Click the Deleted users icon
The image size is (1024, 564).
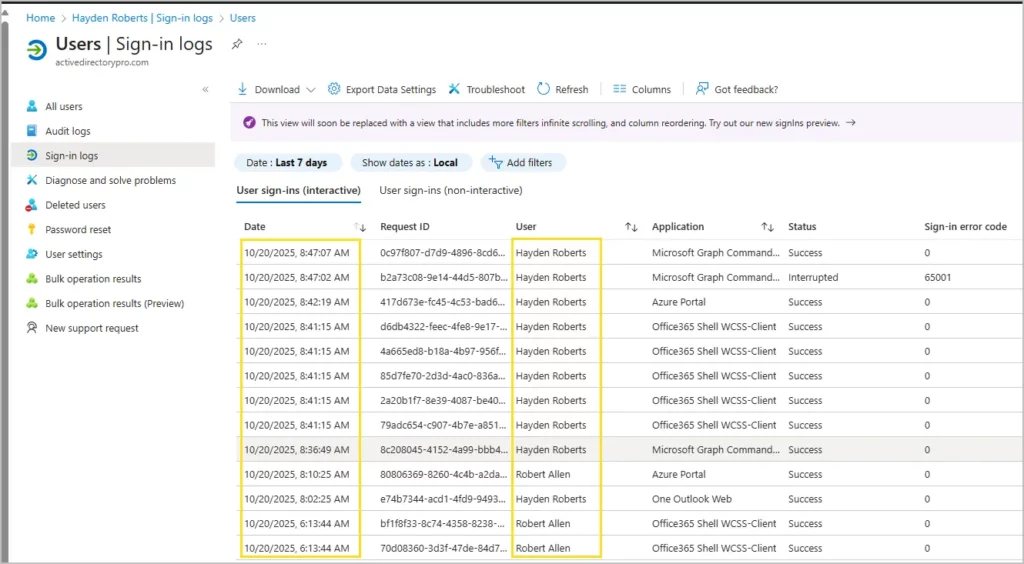[31, 205]
